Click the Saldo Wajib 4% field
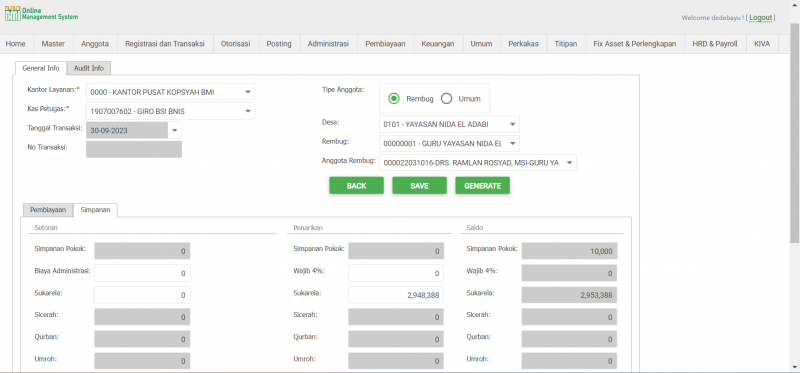Image resolution: width=800 pixels, height=373 pixels. (569, 273)
